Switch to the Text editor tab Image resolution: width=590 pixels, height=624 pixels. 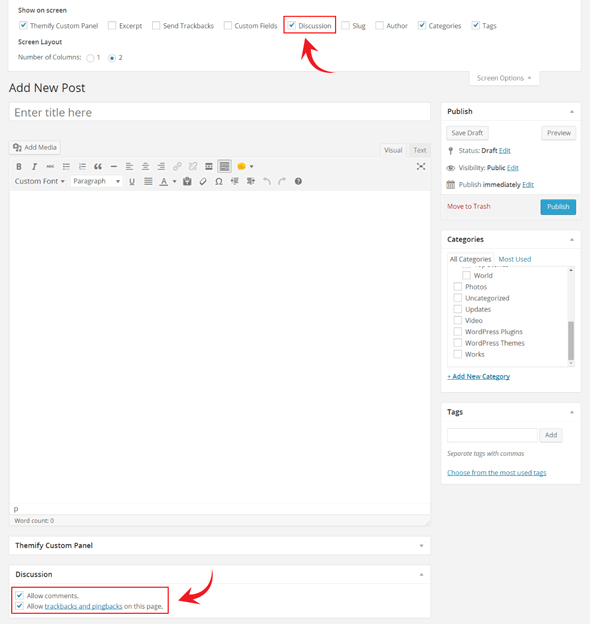pyautogui.click(x=419, y=150)
